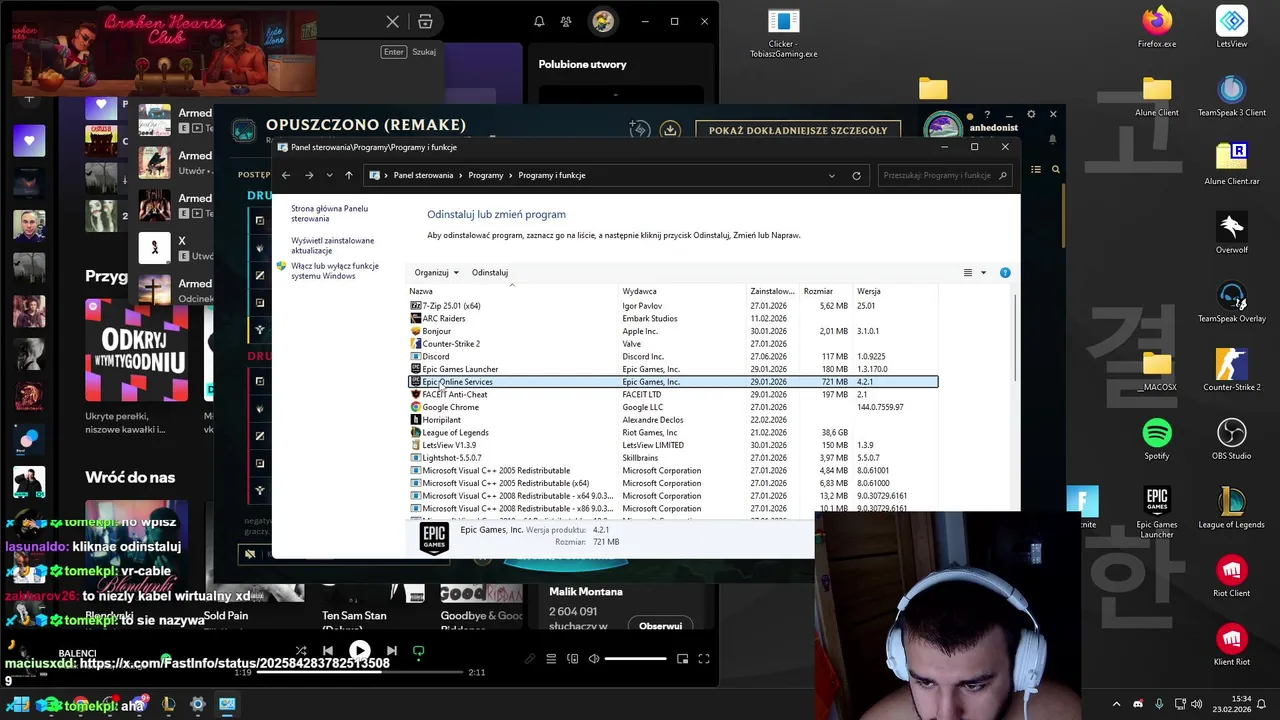Click Panel sterowania breadcrumb
1280x720 pixels.
point(423,175)
